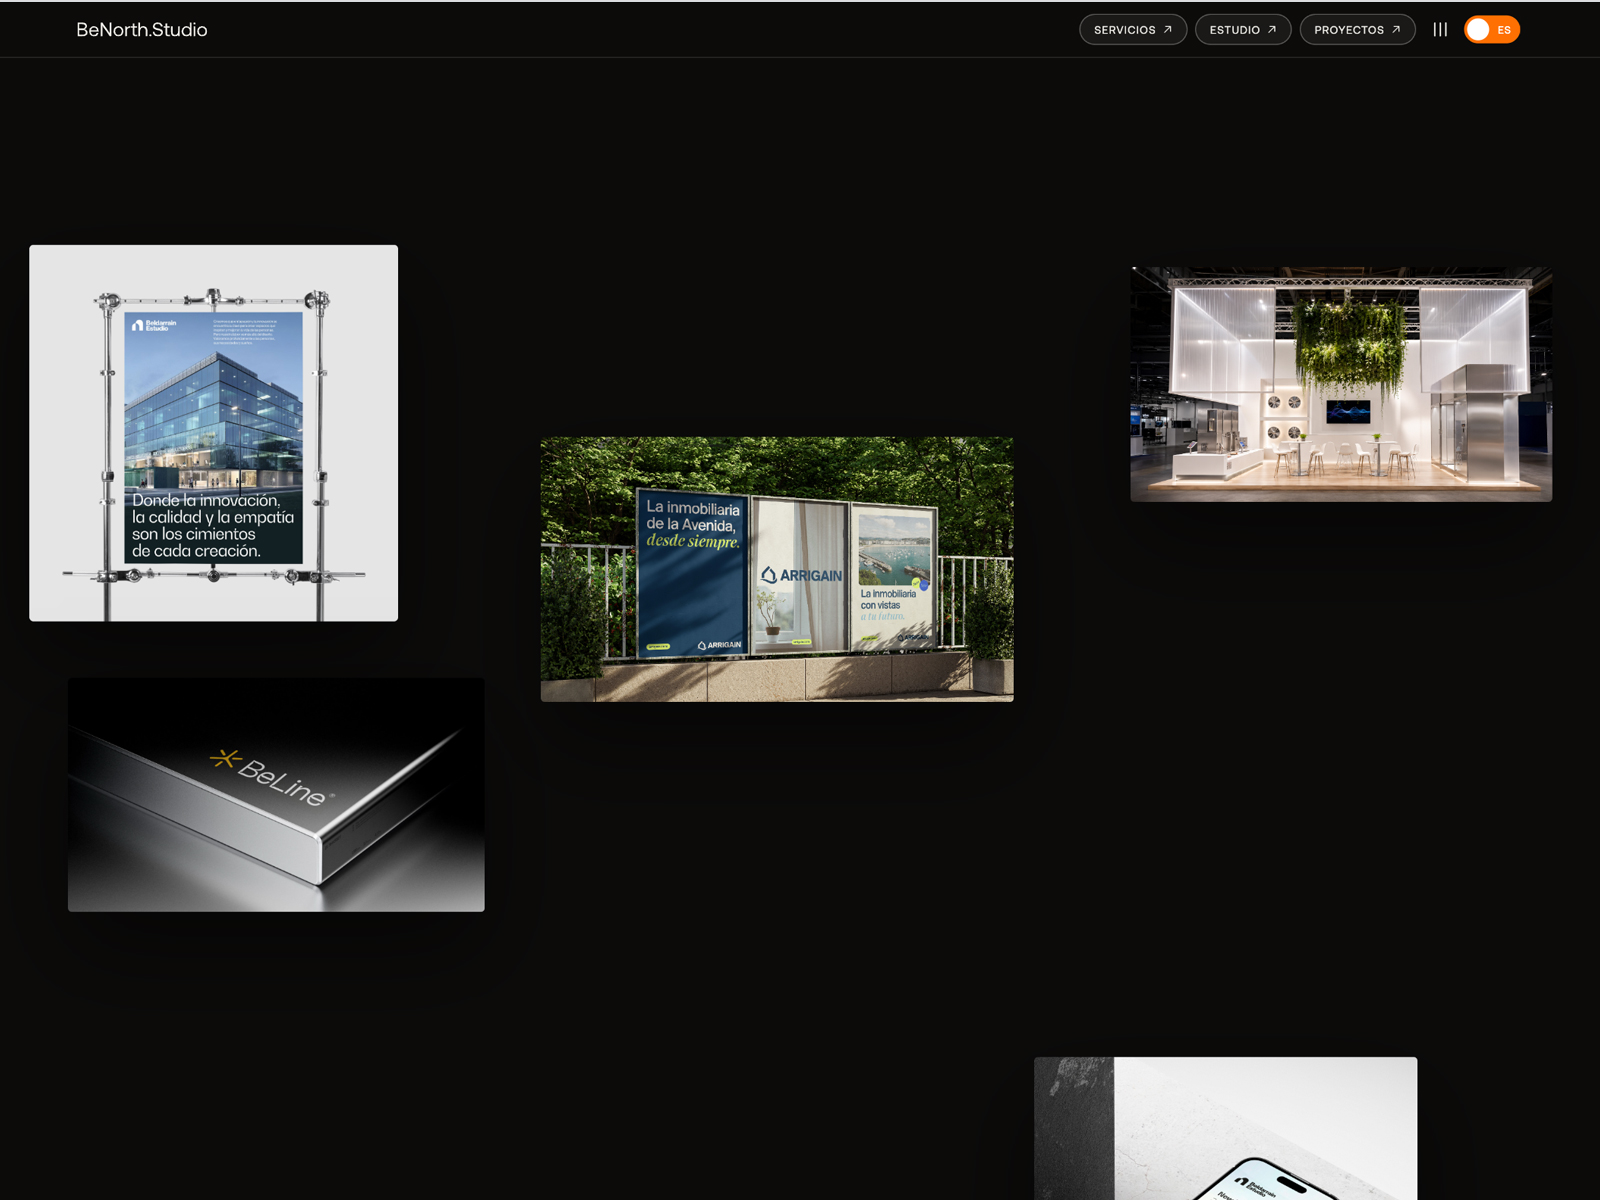Toggle the orange ES language switch

[x=1492, y=30]
